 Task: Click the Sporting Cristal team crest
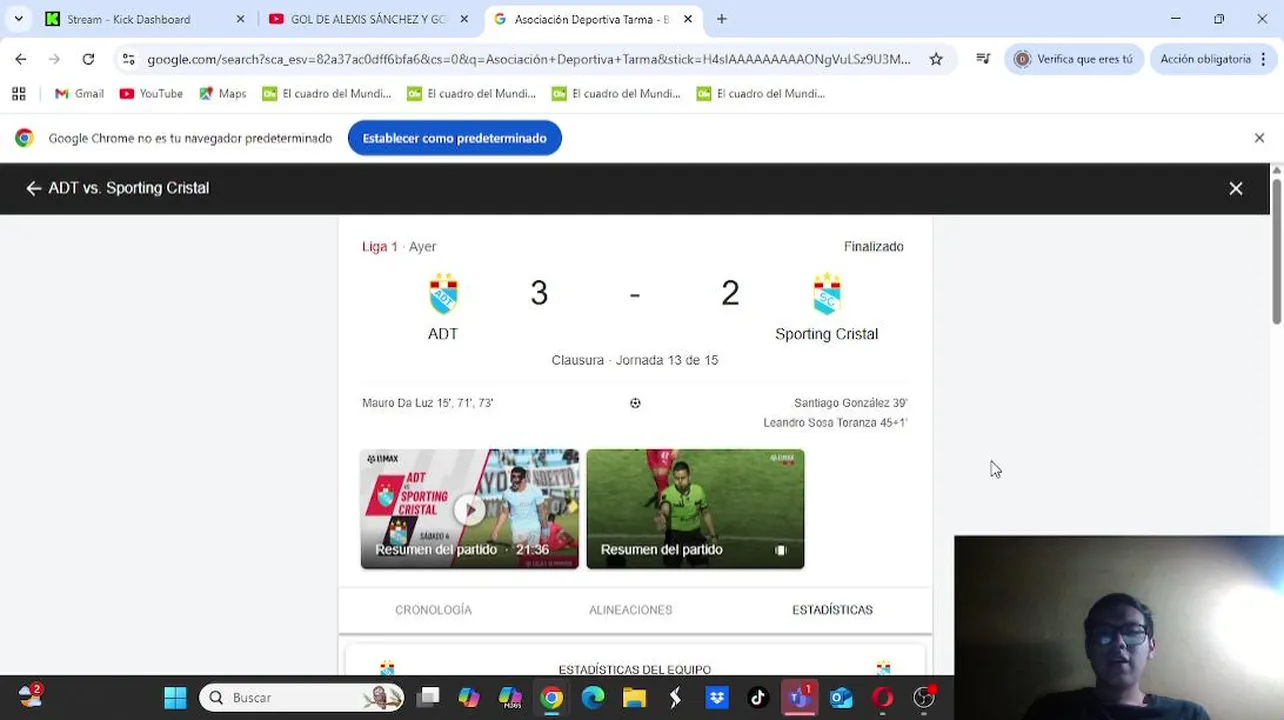[826, 293]
